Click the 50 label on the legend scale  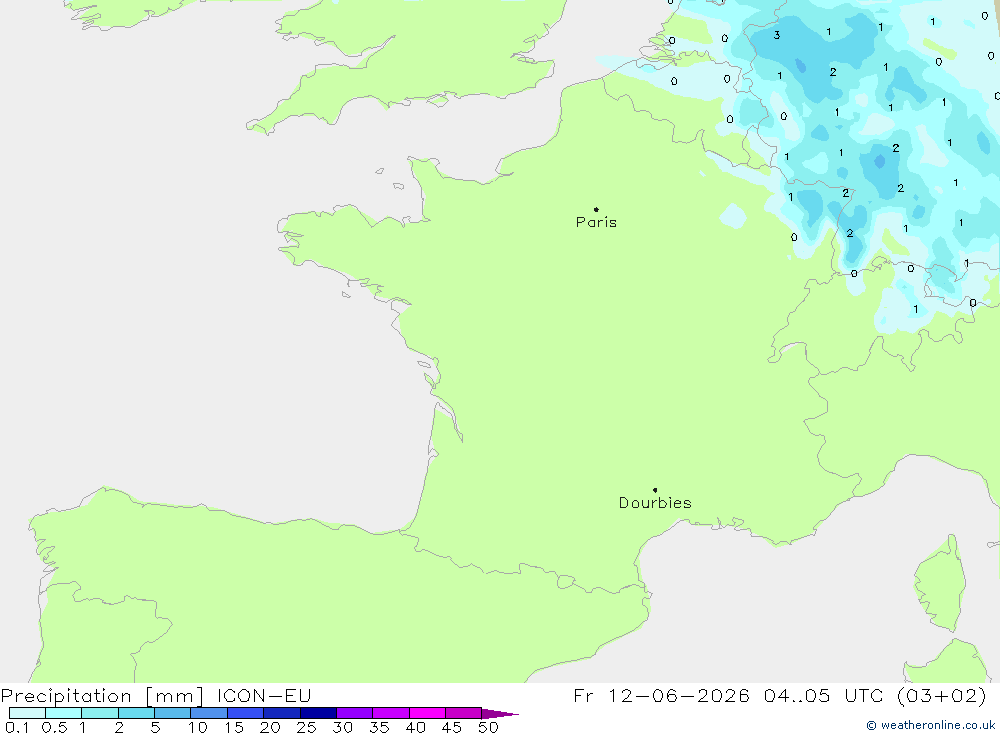coord(488,727)
